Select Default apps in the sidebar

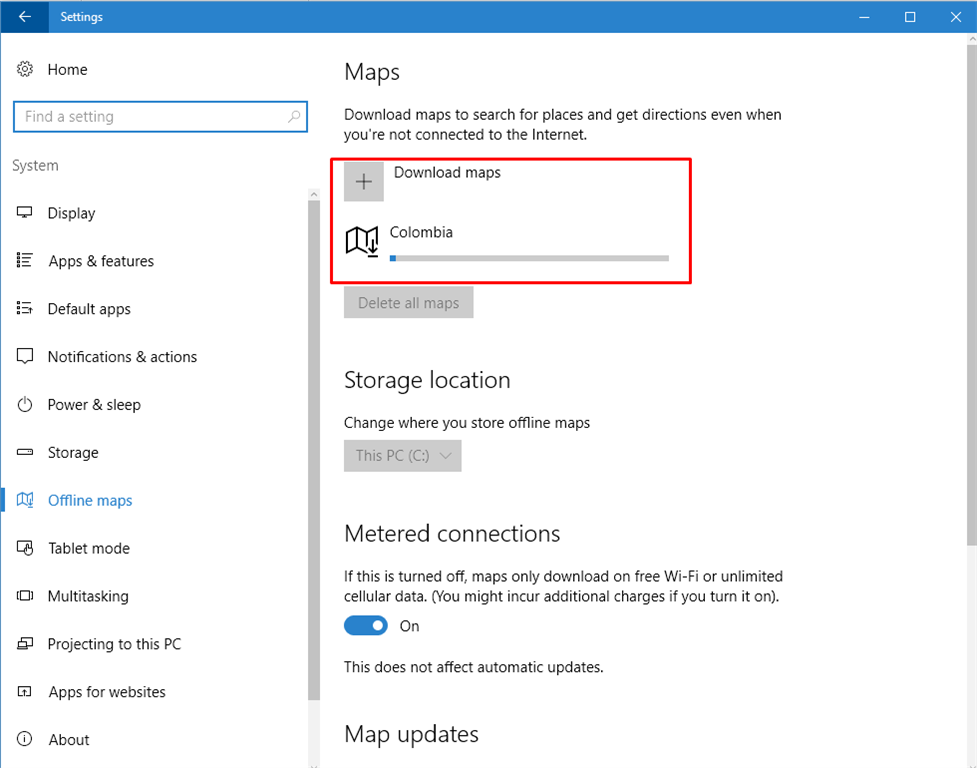(89, 309)
